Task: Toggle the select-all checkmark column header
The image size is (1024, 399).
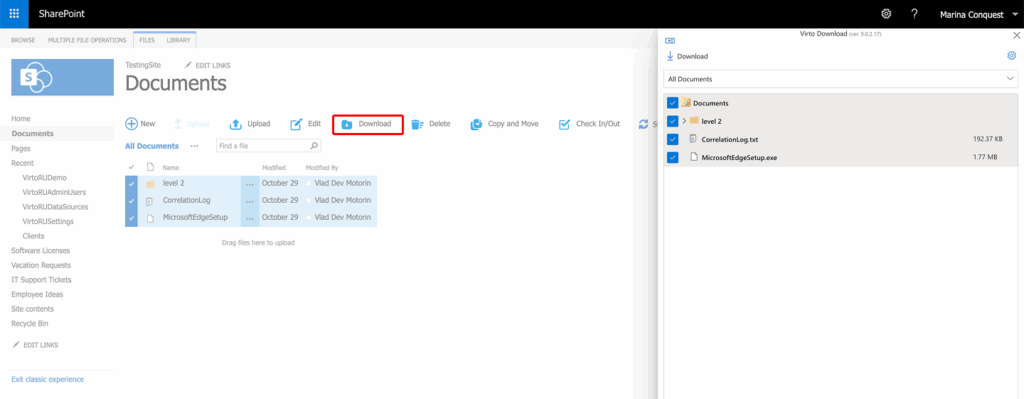Action: tap(131, 168)
